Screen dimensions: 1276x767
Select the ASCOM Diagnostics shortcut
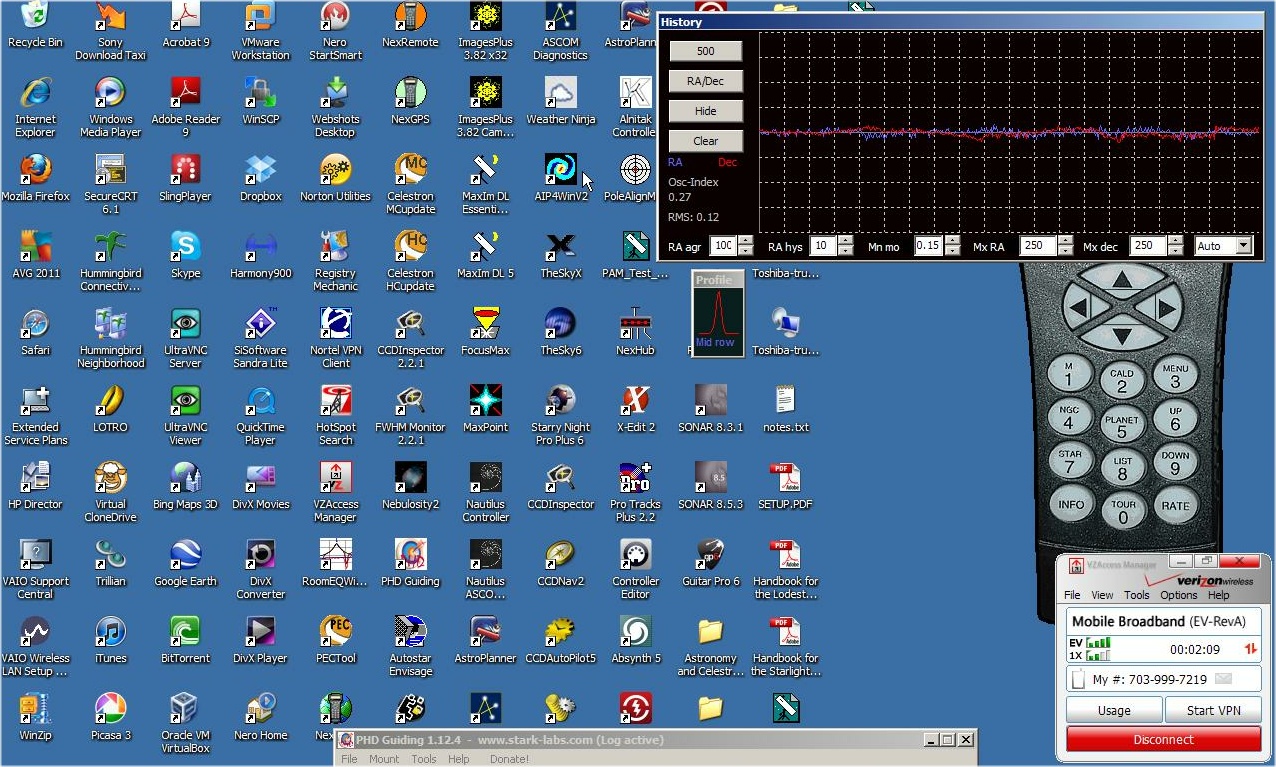[560, 30]
